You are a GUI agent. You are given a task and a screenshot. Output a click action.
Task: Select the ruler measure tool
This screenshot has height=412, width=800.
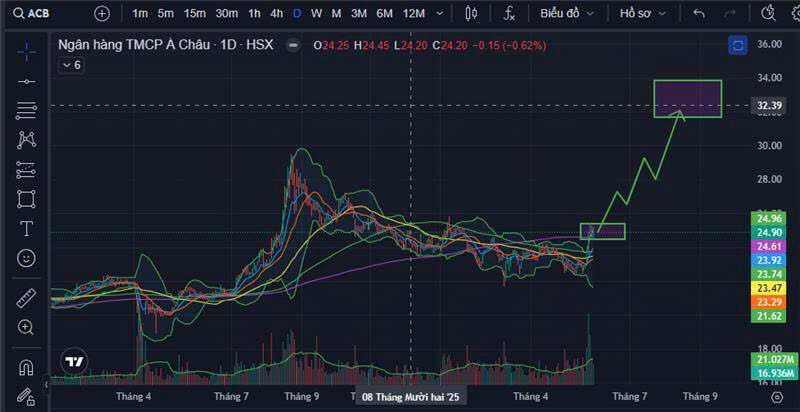point(26,298)
